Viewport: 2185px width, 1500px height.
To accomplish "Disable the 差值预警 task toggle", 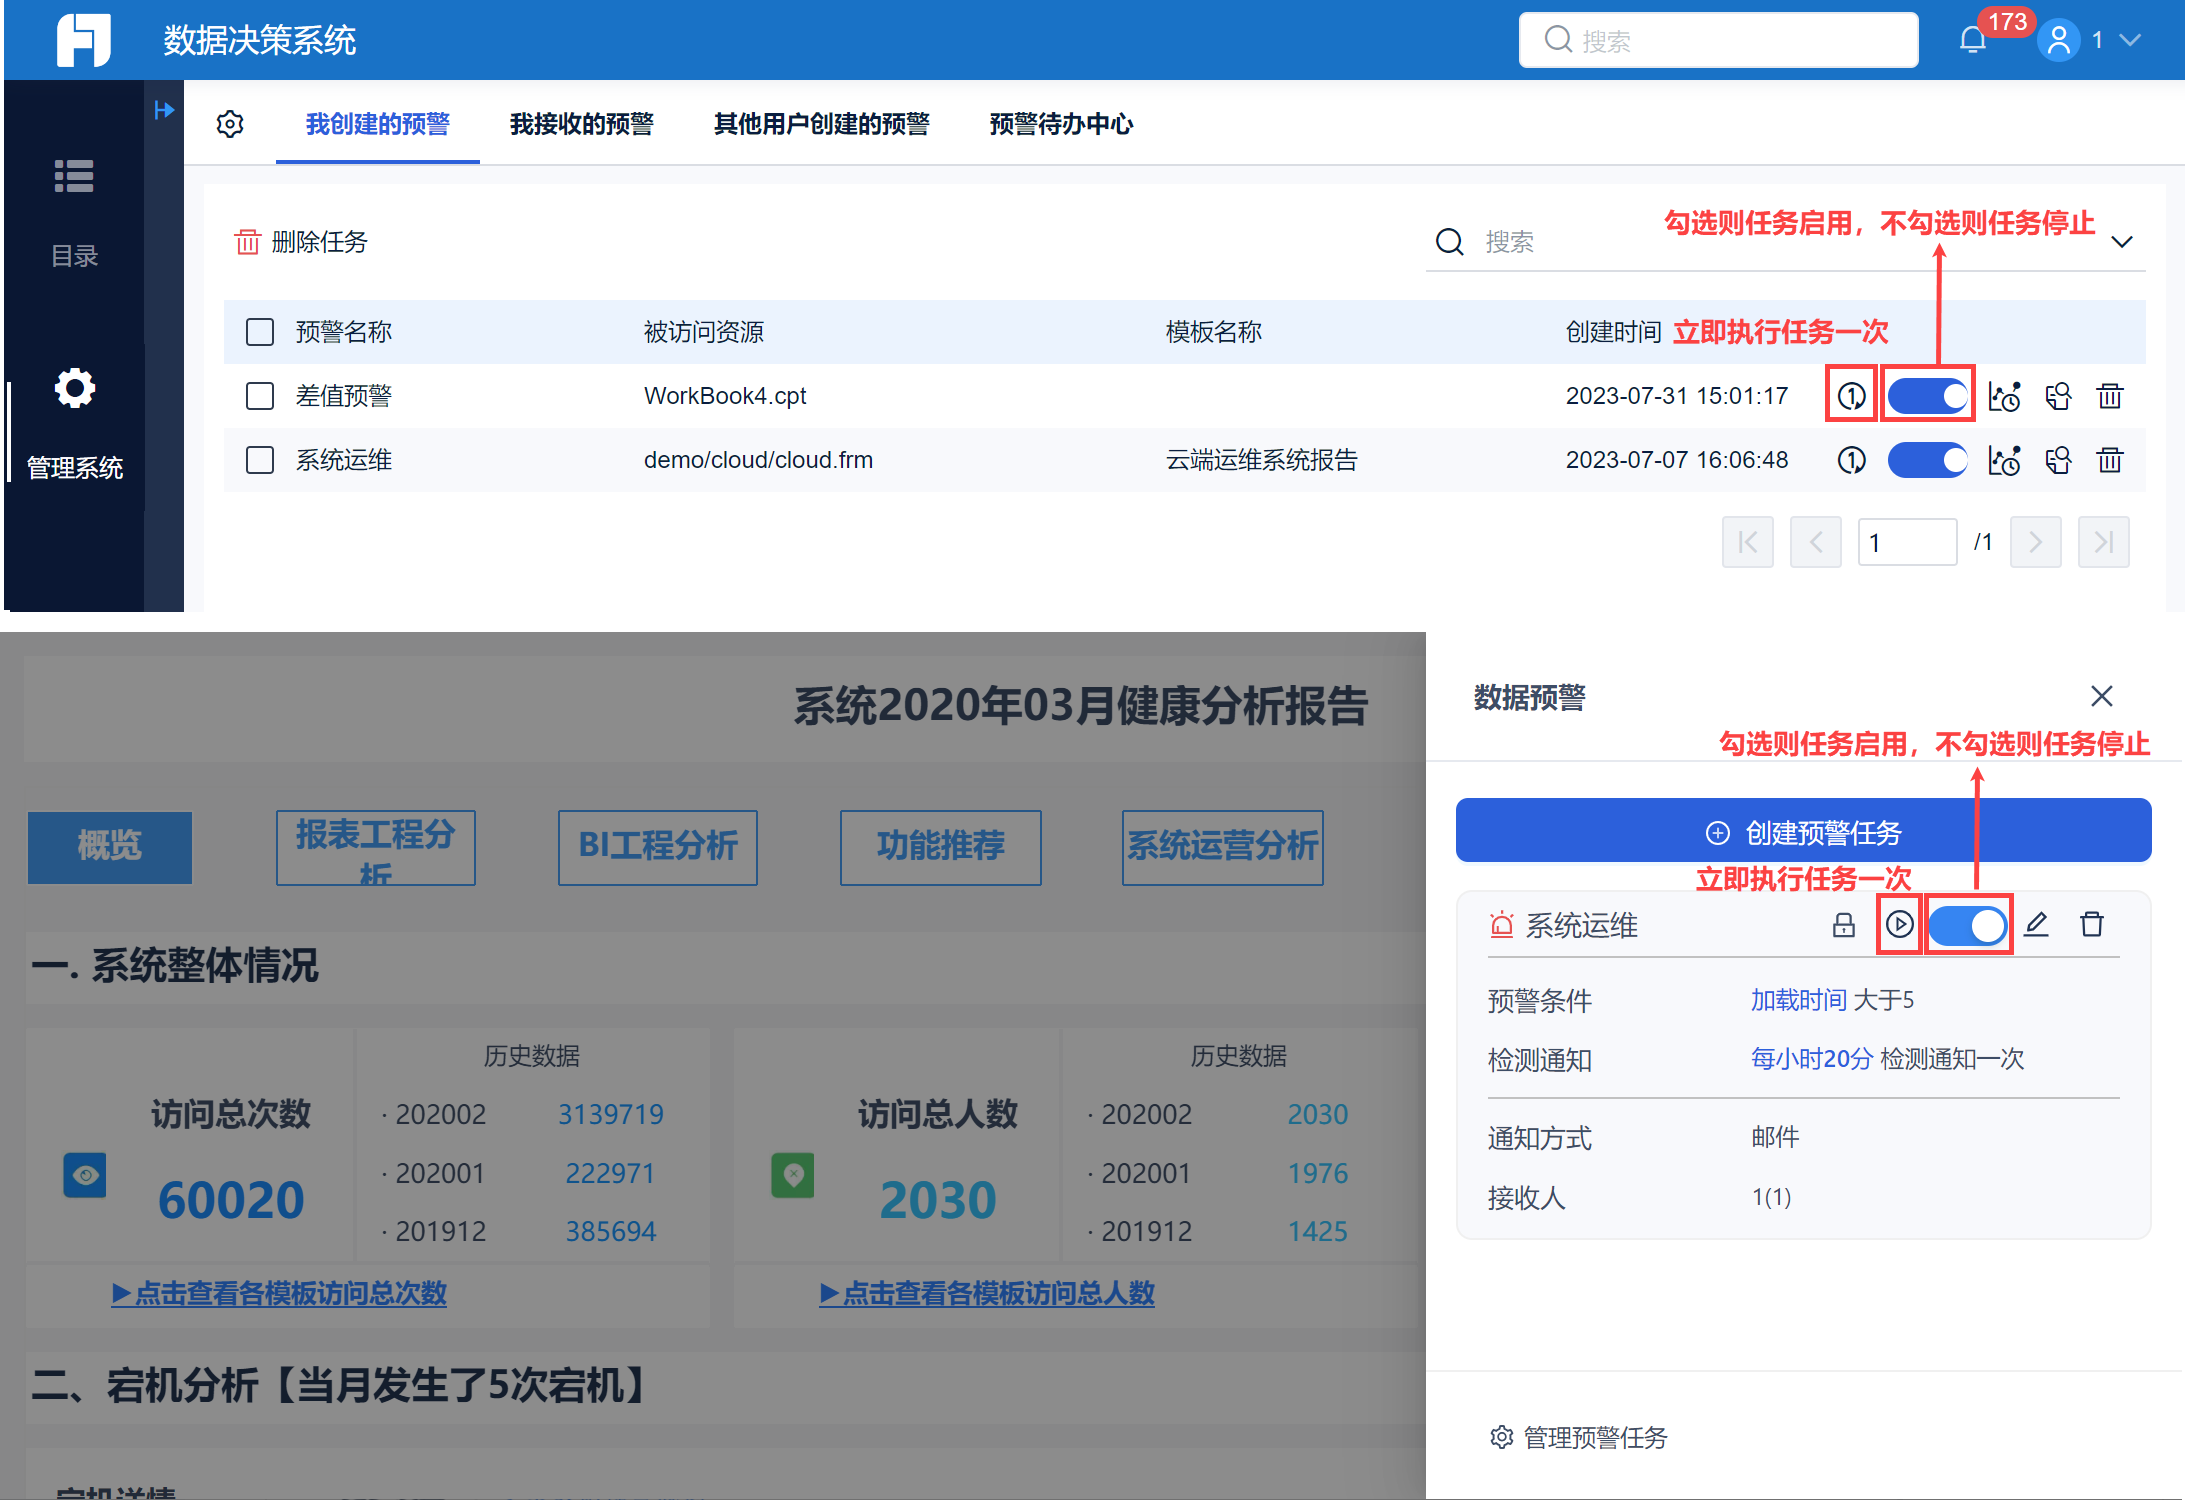I will click(1927, 396).
